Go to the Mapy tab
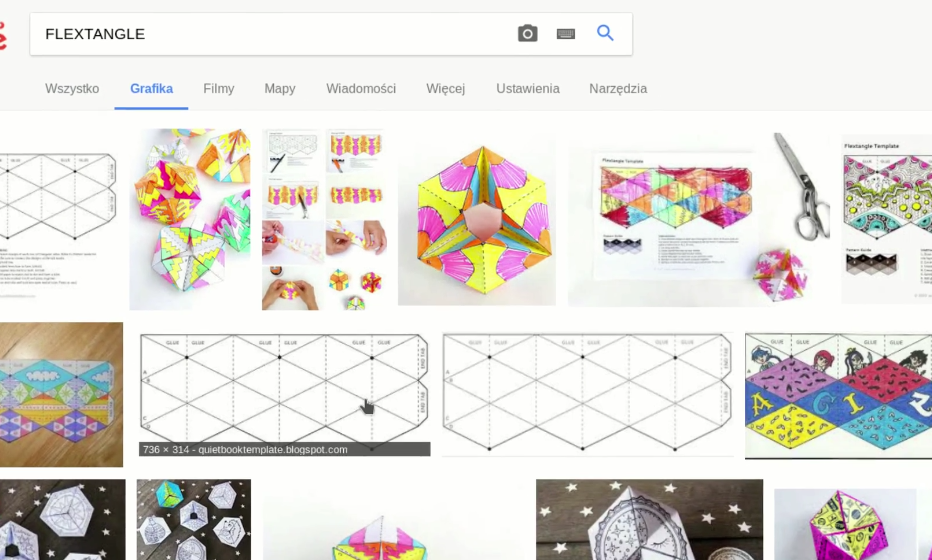This screenshot has height=560, width=932. (280, 89)
